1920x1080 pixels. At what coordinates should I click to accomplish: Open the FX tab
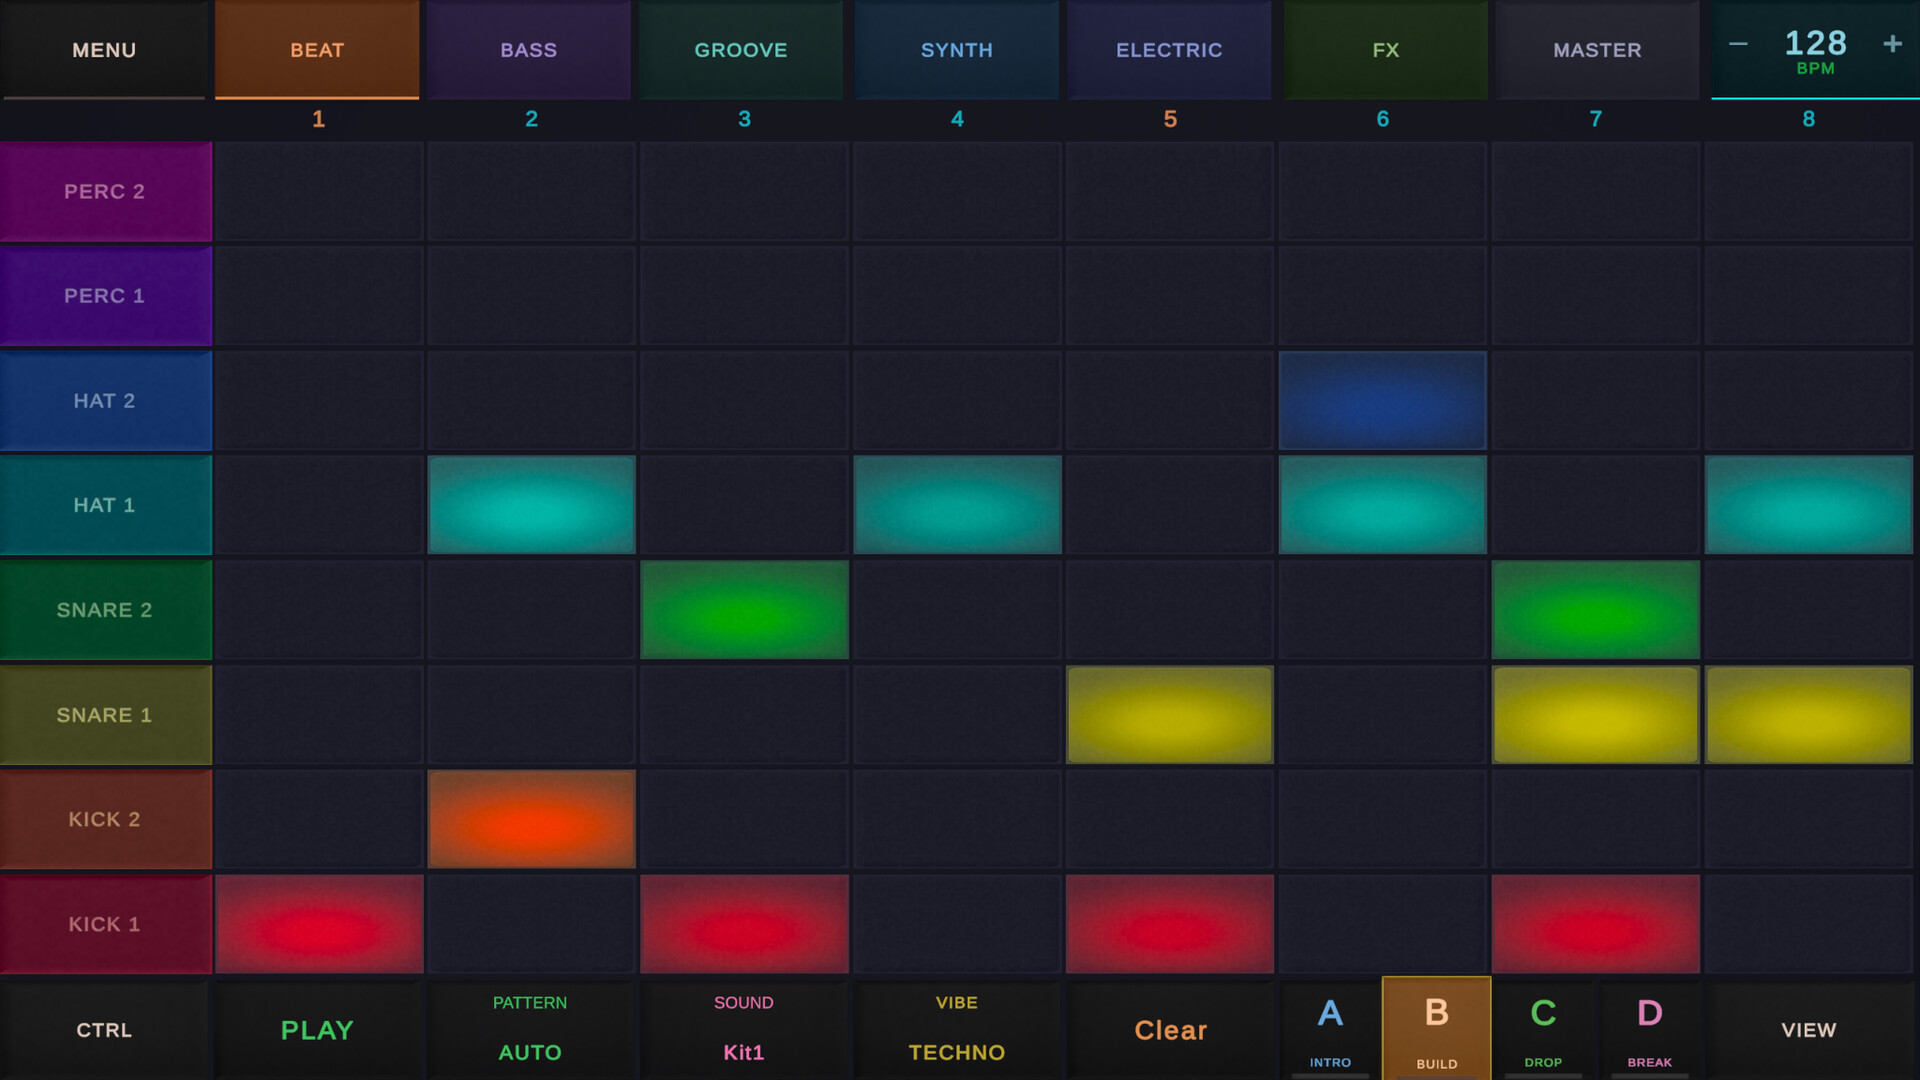tap(1386, 50)
